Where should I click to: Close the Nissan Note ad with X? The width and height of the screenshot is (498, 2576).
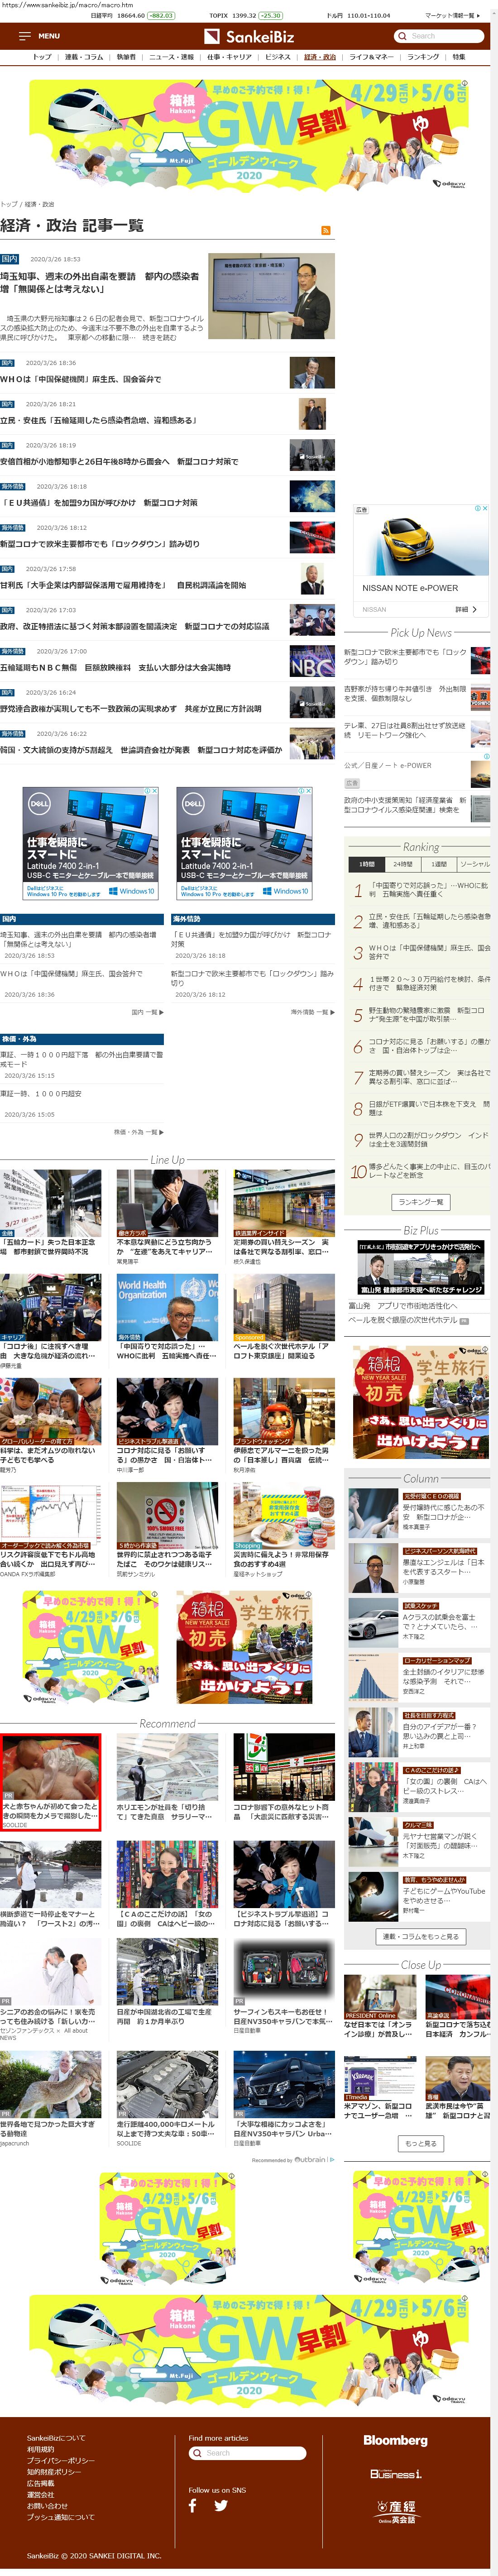485,508
